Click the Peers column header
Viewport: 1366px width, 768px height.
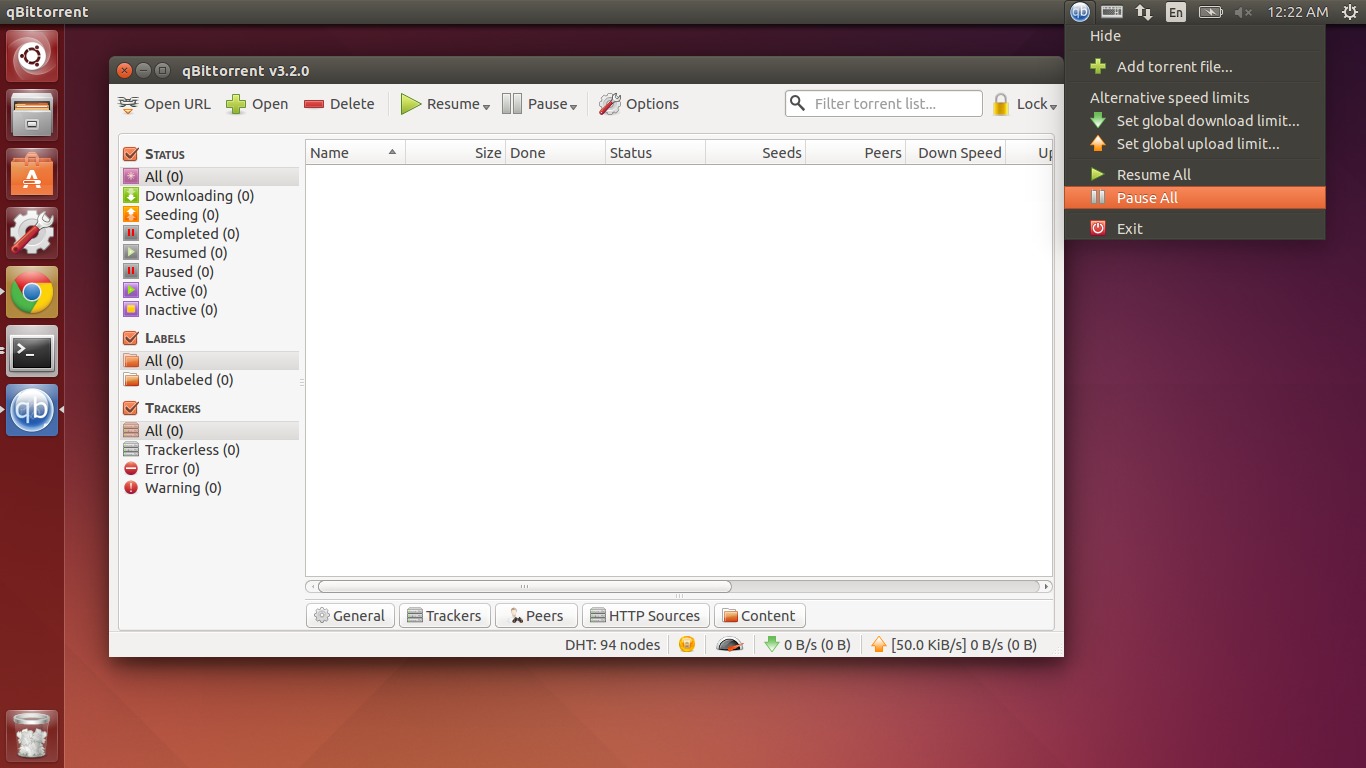[x=855, y=153]
